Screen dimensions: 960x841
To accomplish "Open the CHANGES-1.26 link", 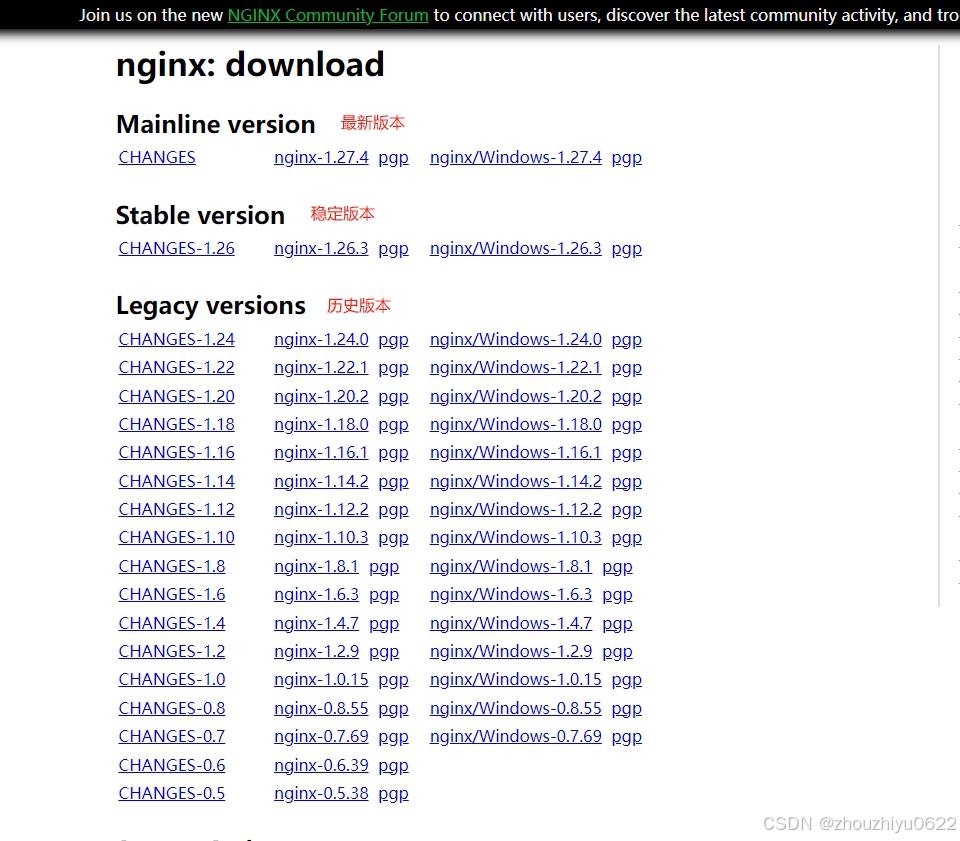I will pos(177,249).
